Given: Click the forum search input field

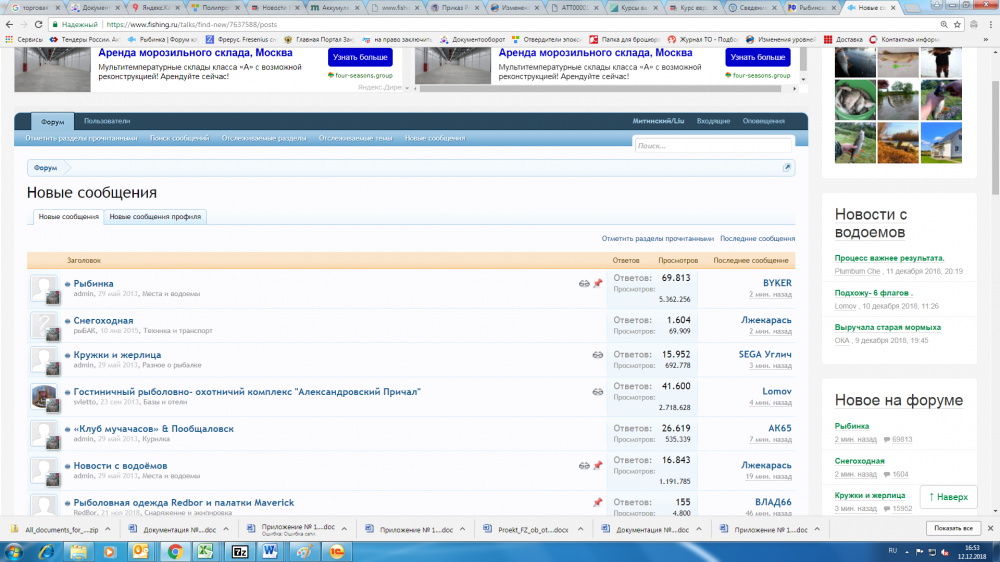Looking at the screenshot, I should (x=714, y=146).
